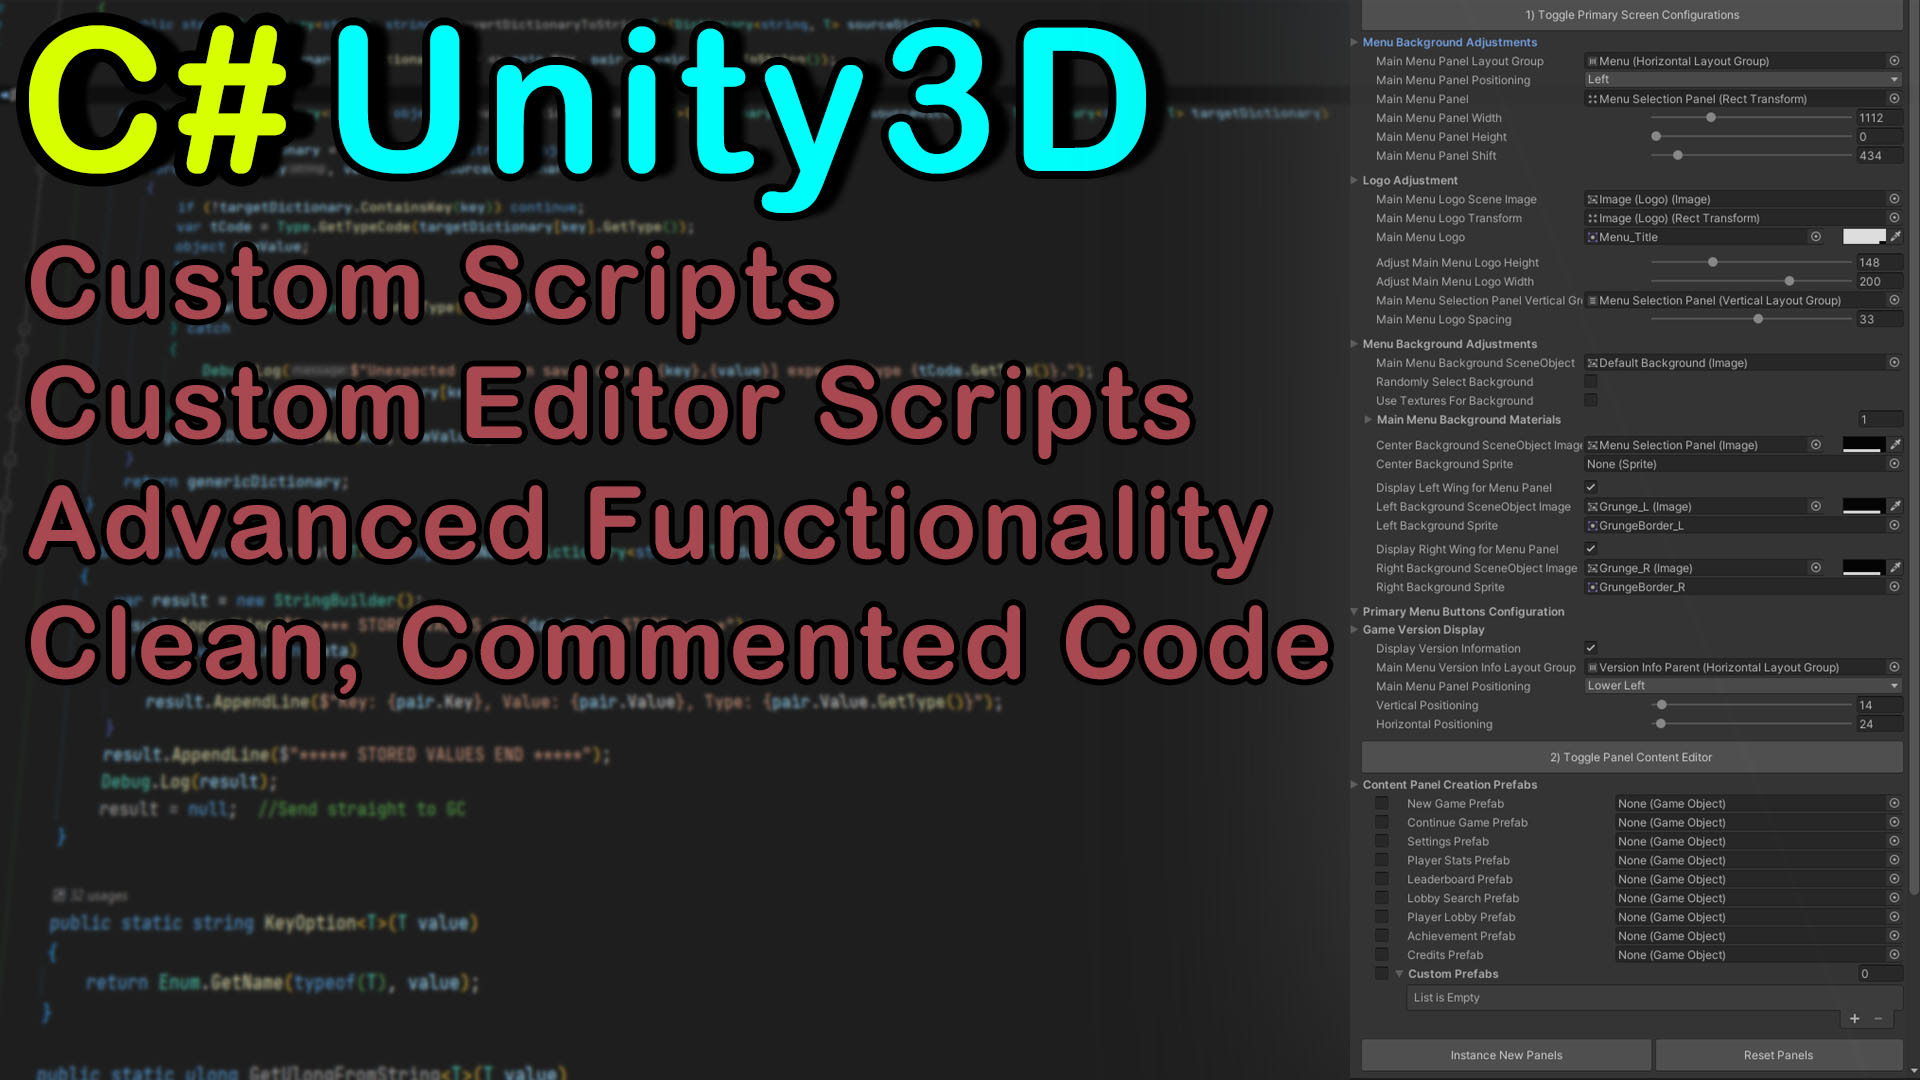The height and width of the screenshot is (1080, 1920).
Task: Click the Reset Panels button
Action: pyautogui.click(x=1778, y=1055)
